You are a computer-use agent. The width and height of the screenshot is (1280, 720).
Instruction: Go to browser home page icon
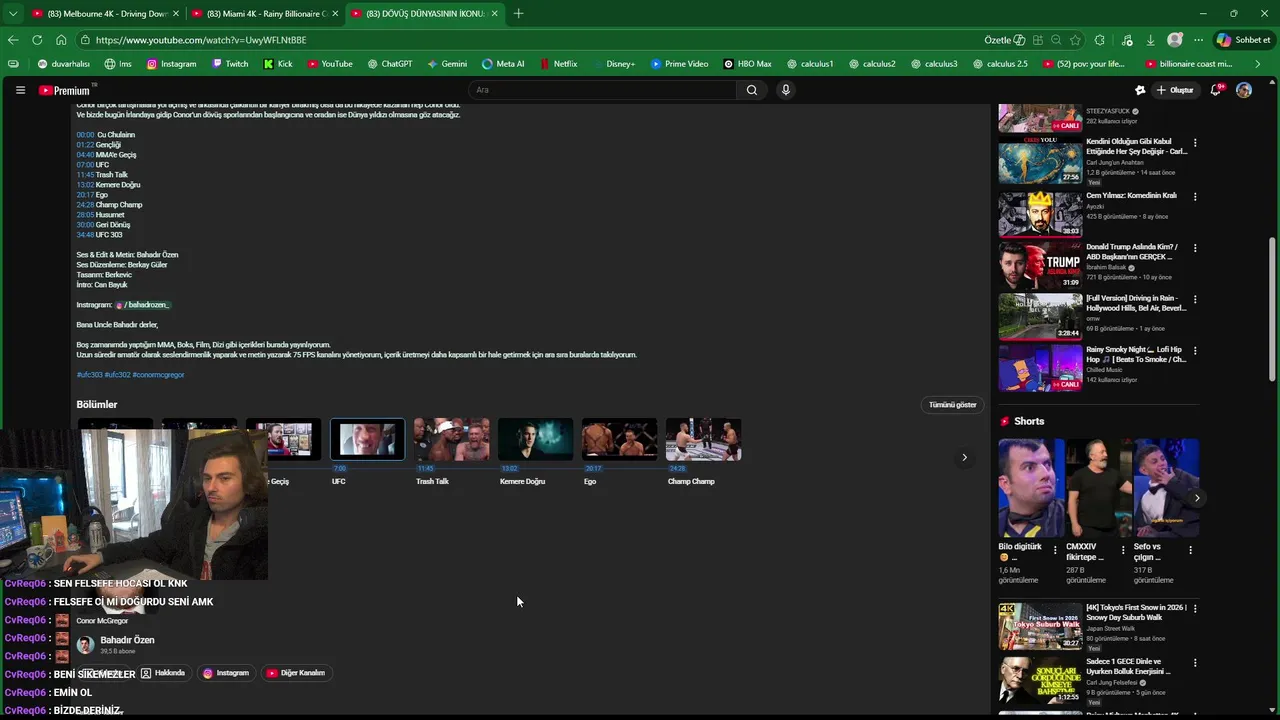(61, 40)
